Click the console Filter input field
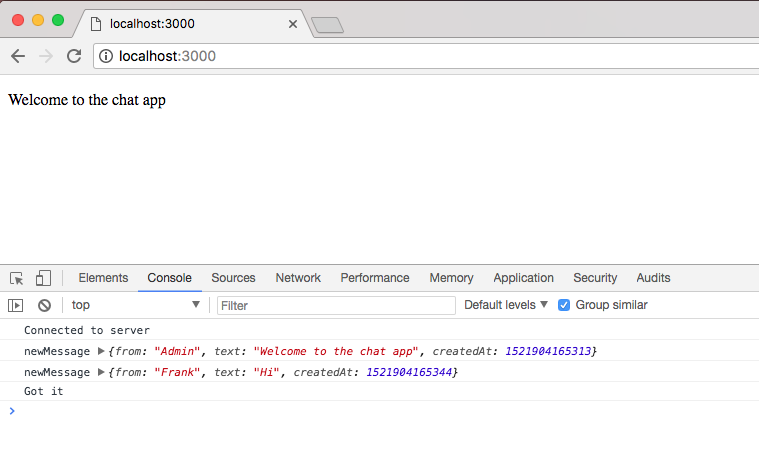759x461 pixels. 335,305
